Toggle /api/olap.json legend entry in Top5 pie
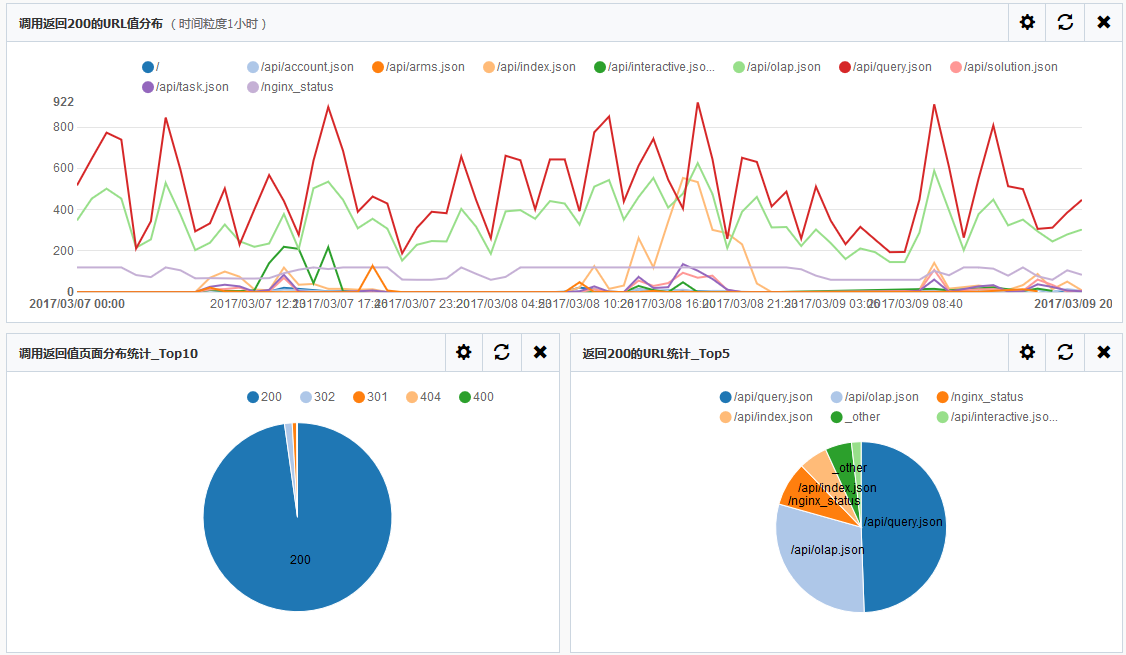The width and height of the screenshot is (1126, 655). pos(875,396)
